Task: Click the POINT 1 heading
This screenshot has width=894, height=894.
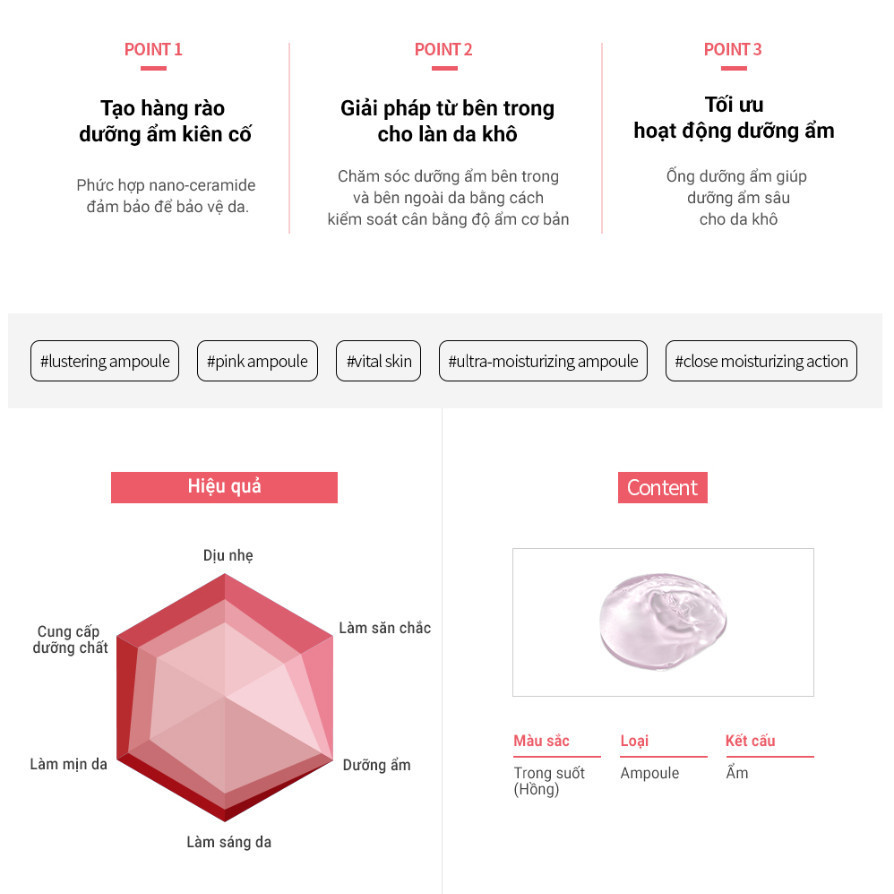Action: (153, 49)
